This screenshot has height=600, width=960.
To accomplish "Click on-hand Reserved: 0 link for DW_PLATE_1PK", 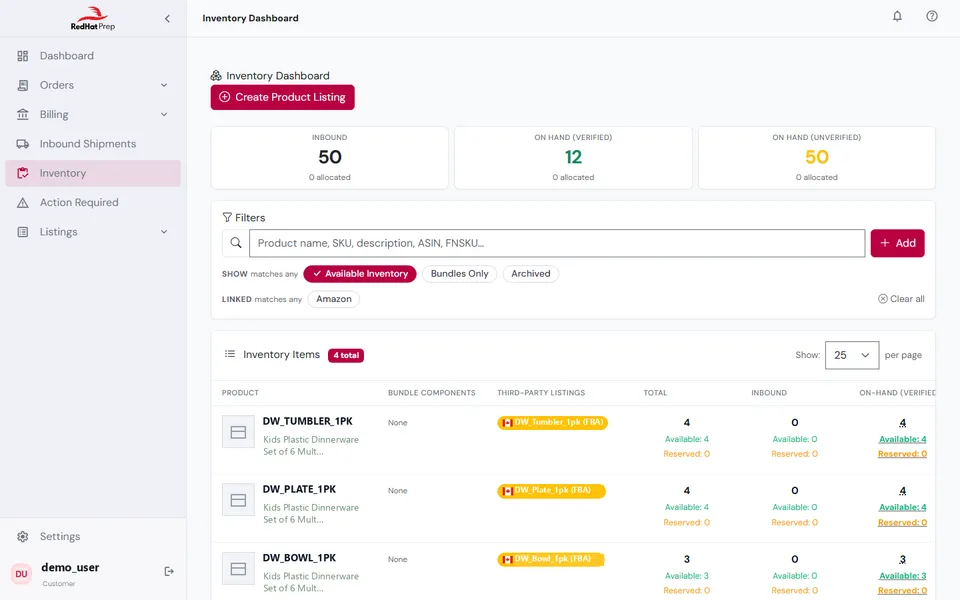I will 902,522.
